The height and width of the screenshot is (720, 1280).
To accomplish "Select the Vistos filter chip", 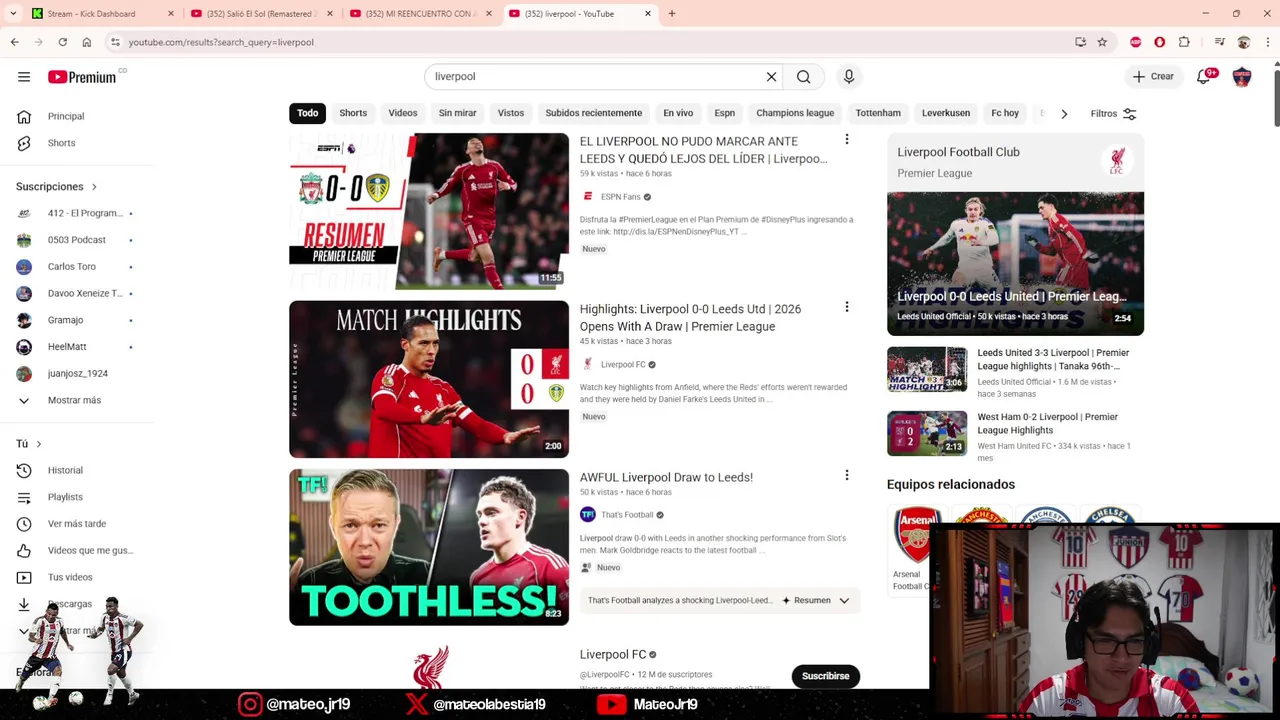I will pyautogui.click(x=511, y=113).
